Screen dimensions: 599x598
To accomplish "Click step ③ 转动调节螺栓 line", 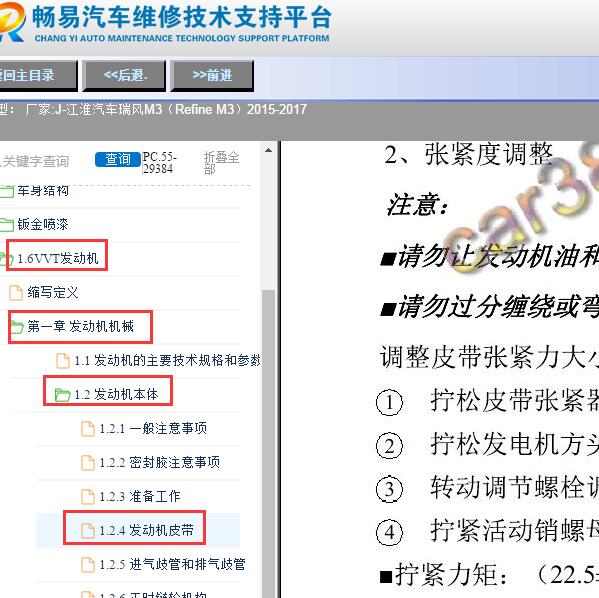I will 487,488.
